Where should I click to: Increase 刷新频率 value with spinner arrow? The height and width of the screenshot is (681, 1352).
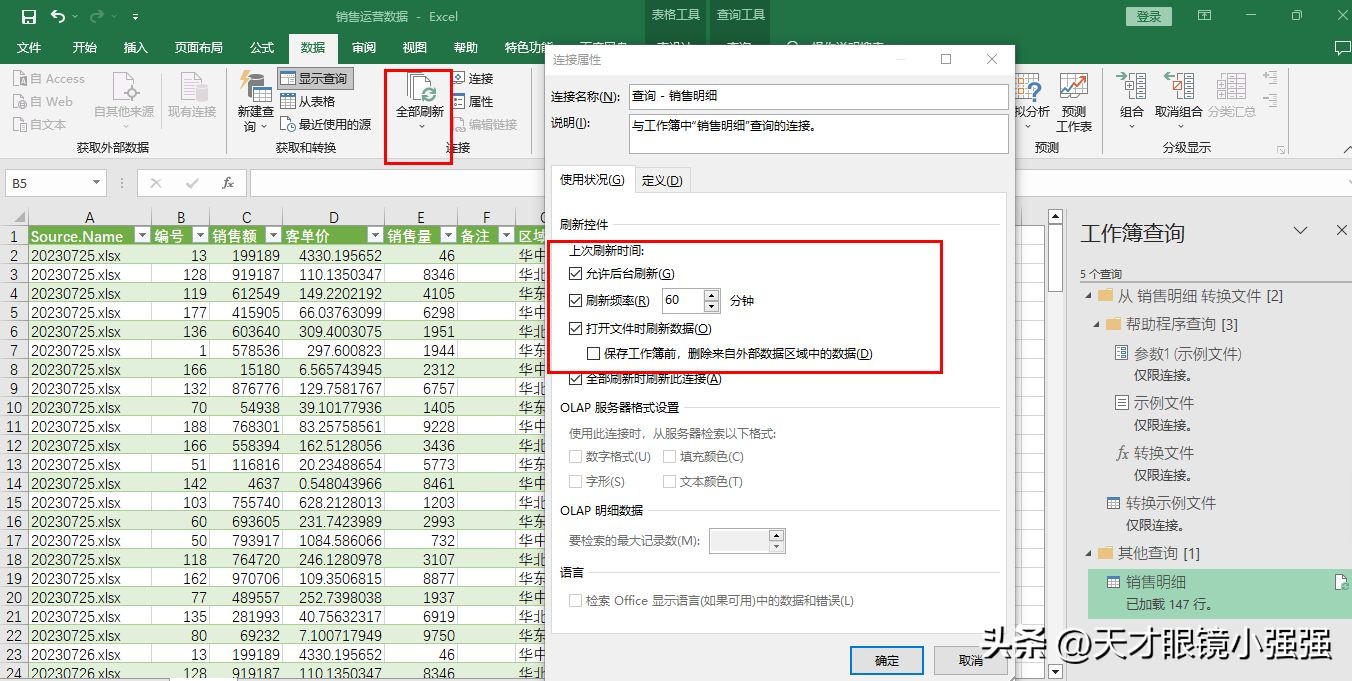(x=711, y=293)
